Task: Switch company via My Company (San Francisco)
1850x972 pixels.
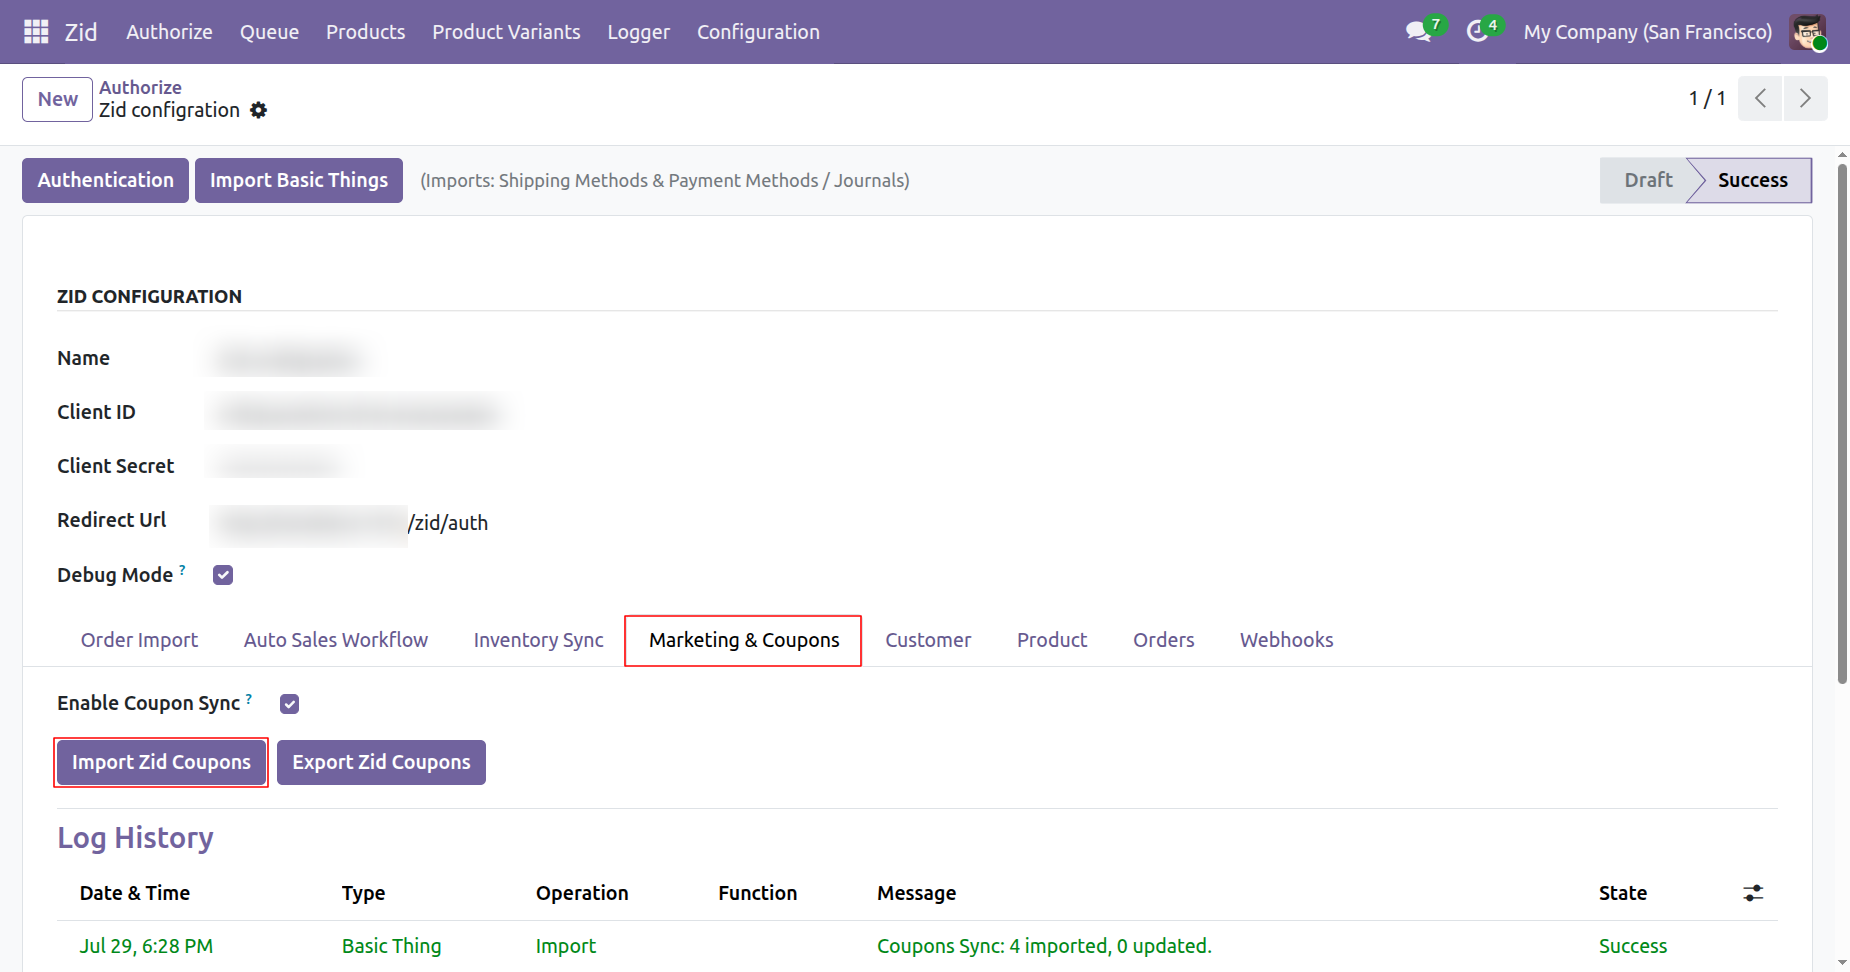Action: tap(1647, 32)
